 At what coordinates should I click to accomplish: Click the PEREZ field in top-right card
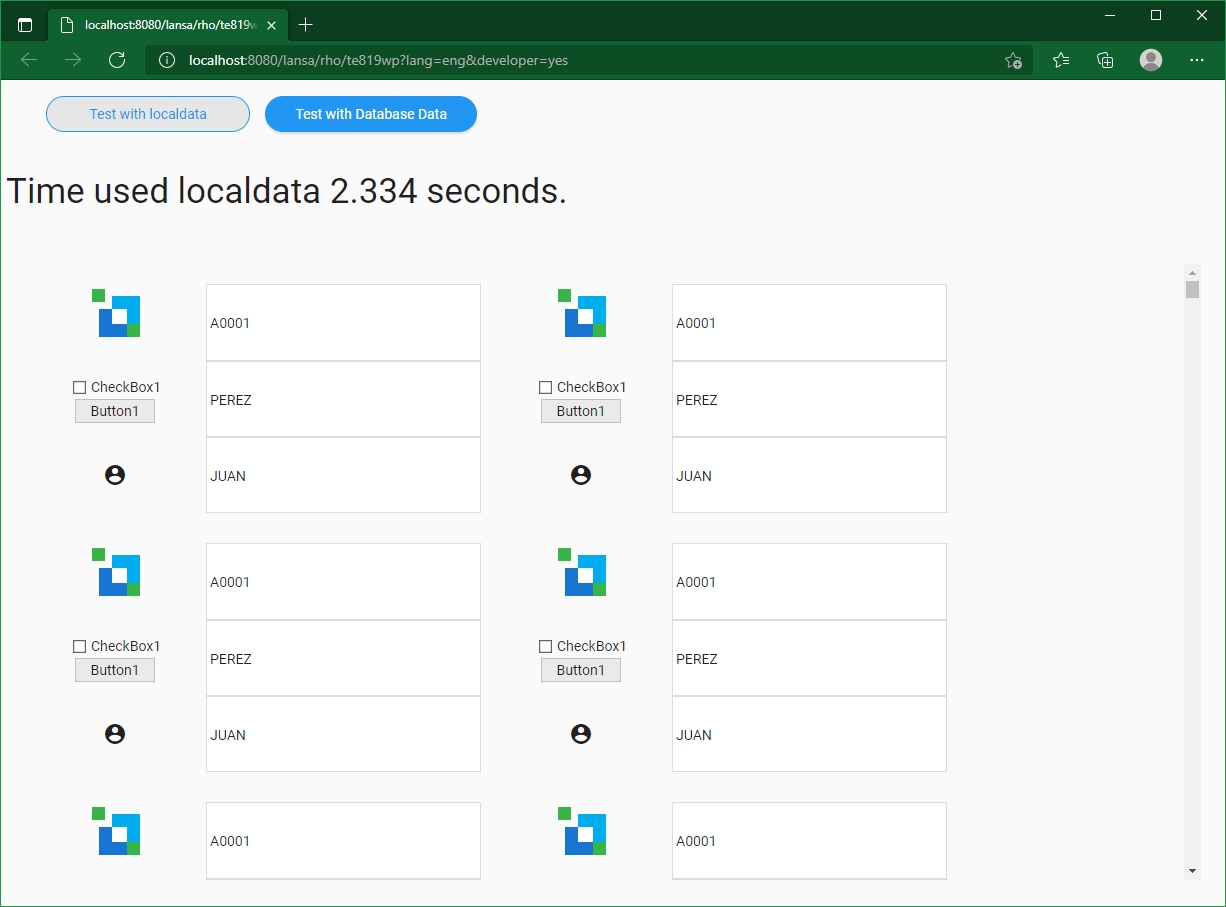coord(809,399)
